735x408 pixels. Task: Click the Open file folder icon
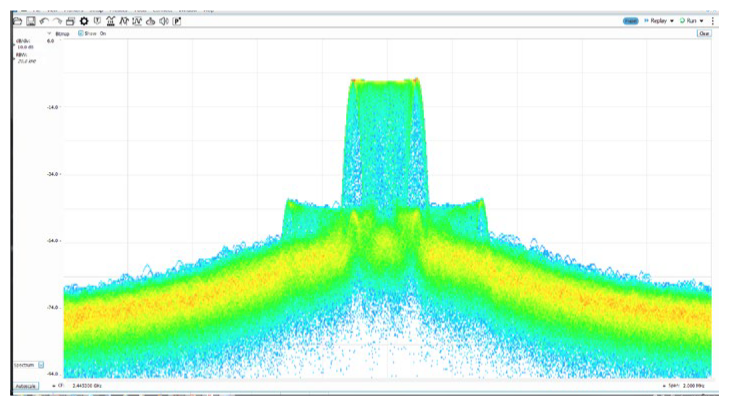19,21
